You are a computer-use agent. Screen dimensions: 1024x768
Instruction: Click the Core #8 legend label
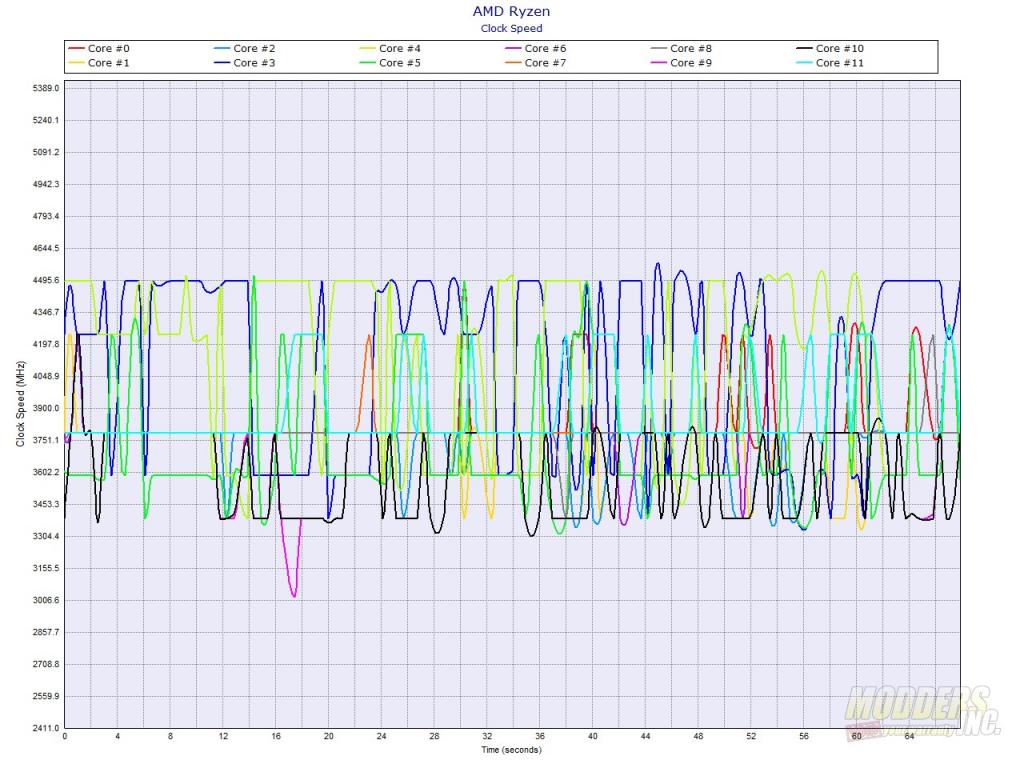[x=691, y=48]
